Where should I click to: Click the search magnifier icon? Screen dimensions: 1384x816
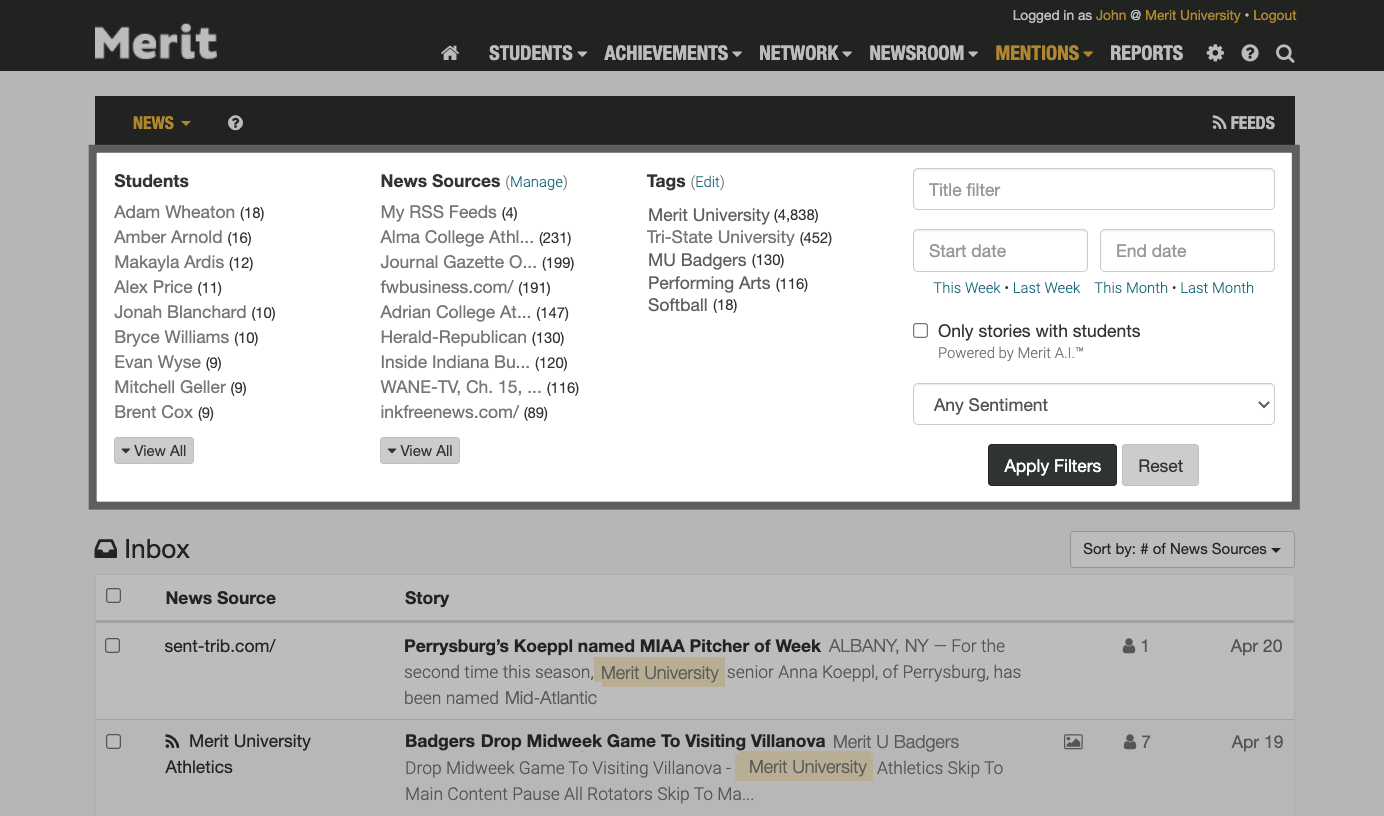pos(1284,53)
